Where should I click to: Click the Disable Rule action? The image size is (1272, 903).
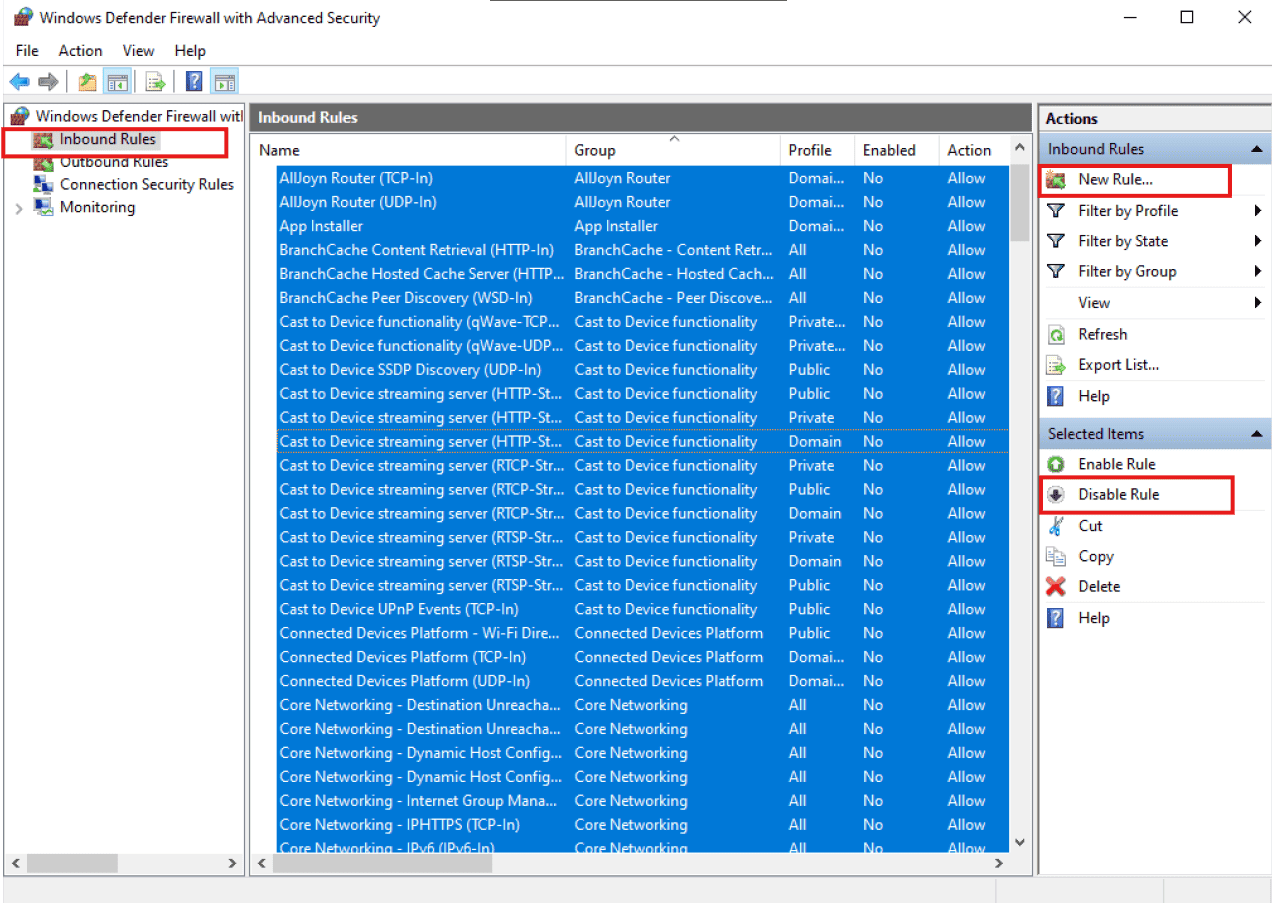1118,494
